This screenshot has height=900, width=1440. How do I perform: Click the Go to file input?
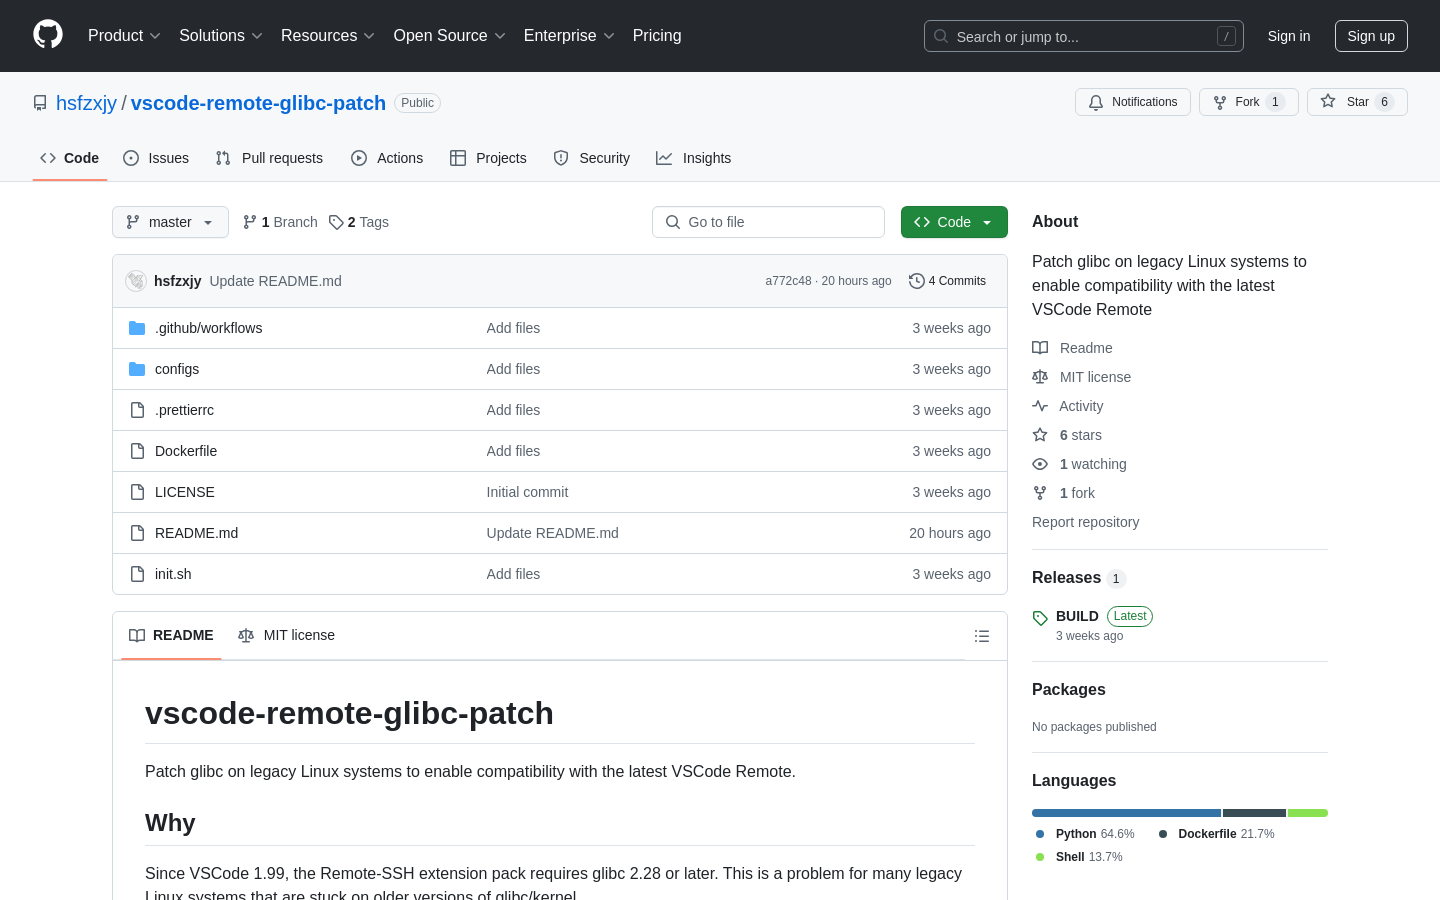(x=768, y=222)
